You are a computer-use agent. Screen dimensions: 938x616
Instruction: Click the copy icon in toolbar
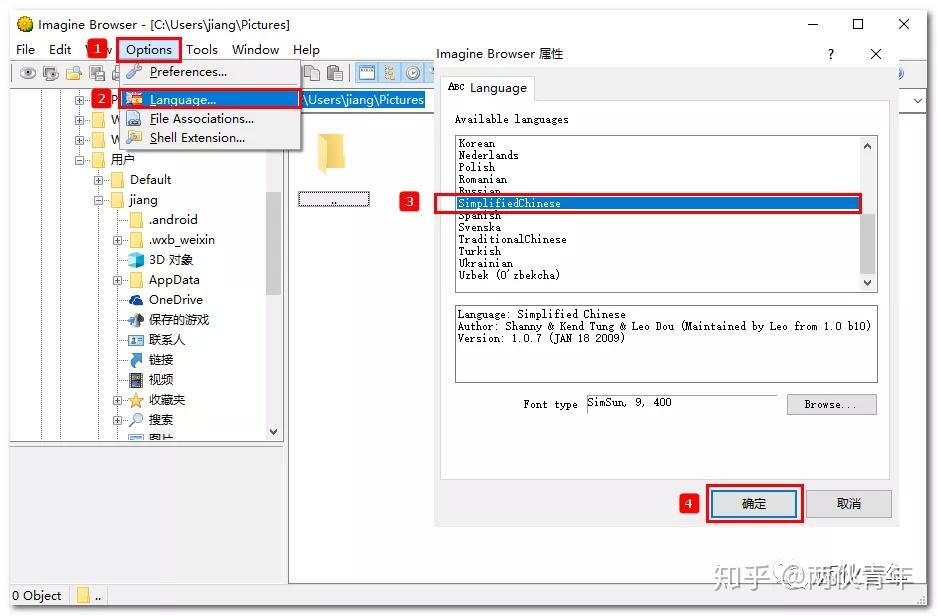pyautogui.click(x=312, y=73)
